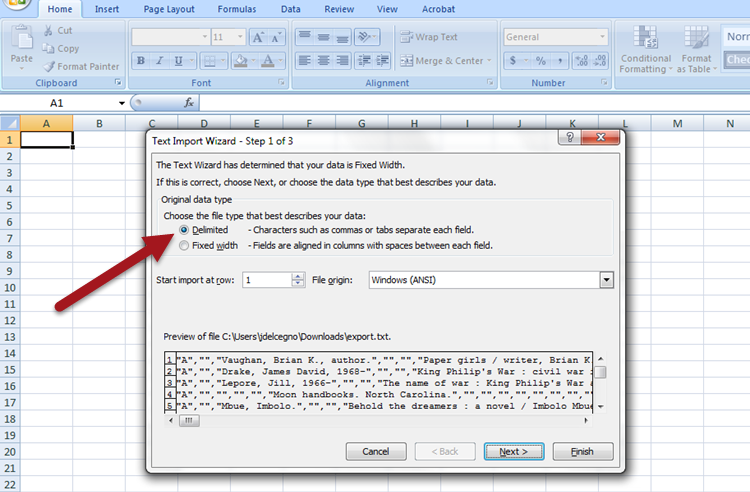The image size is (750, 492).
Task: Click Decrease Decimal icon
Action: 600,61
